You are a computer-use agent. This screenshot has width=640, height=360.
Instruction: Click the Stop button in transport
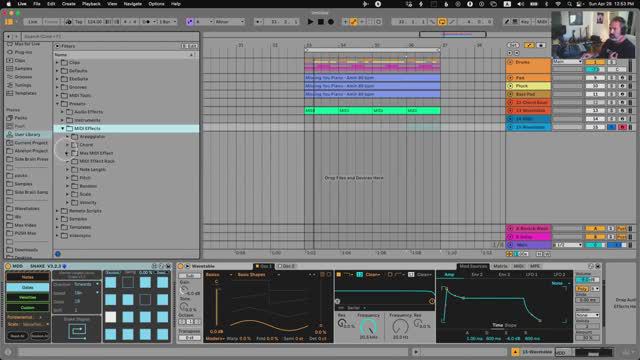[x=321, y=22]
